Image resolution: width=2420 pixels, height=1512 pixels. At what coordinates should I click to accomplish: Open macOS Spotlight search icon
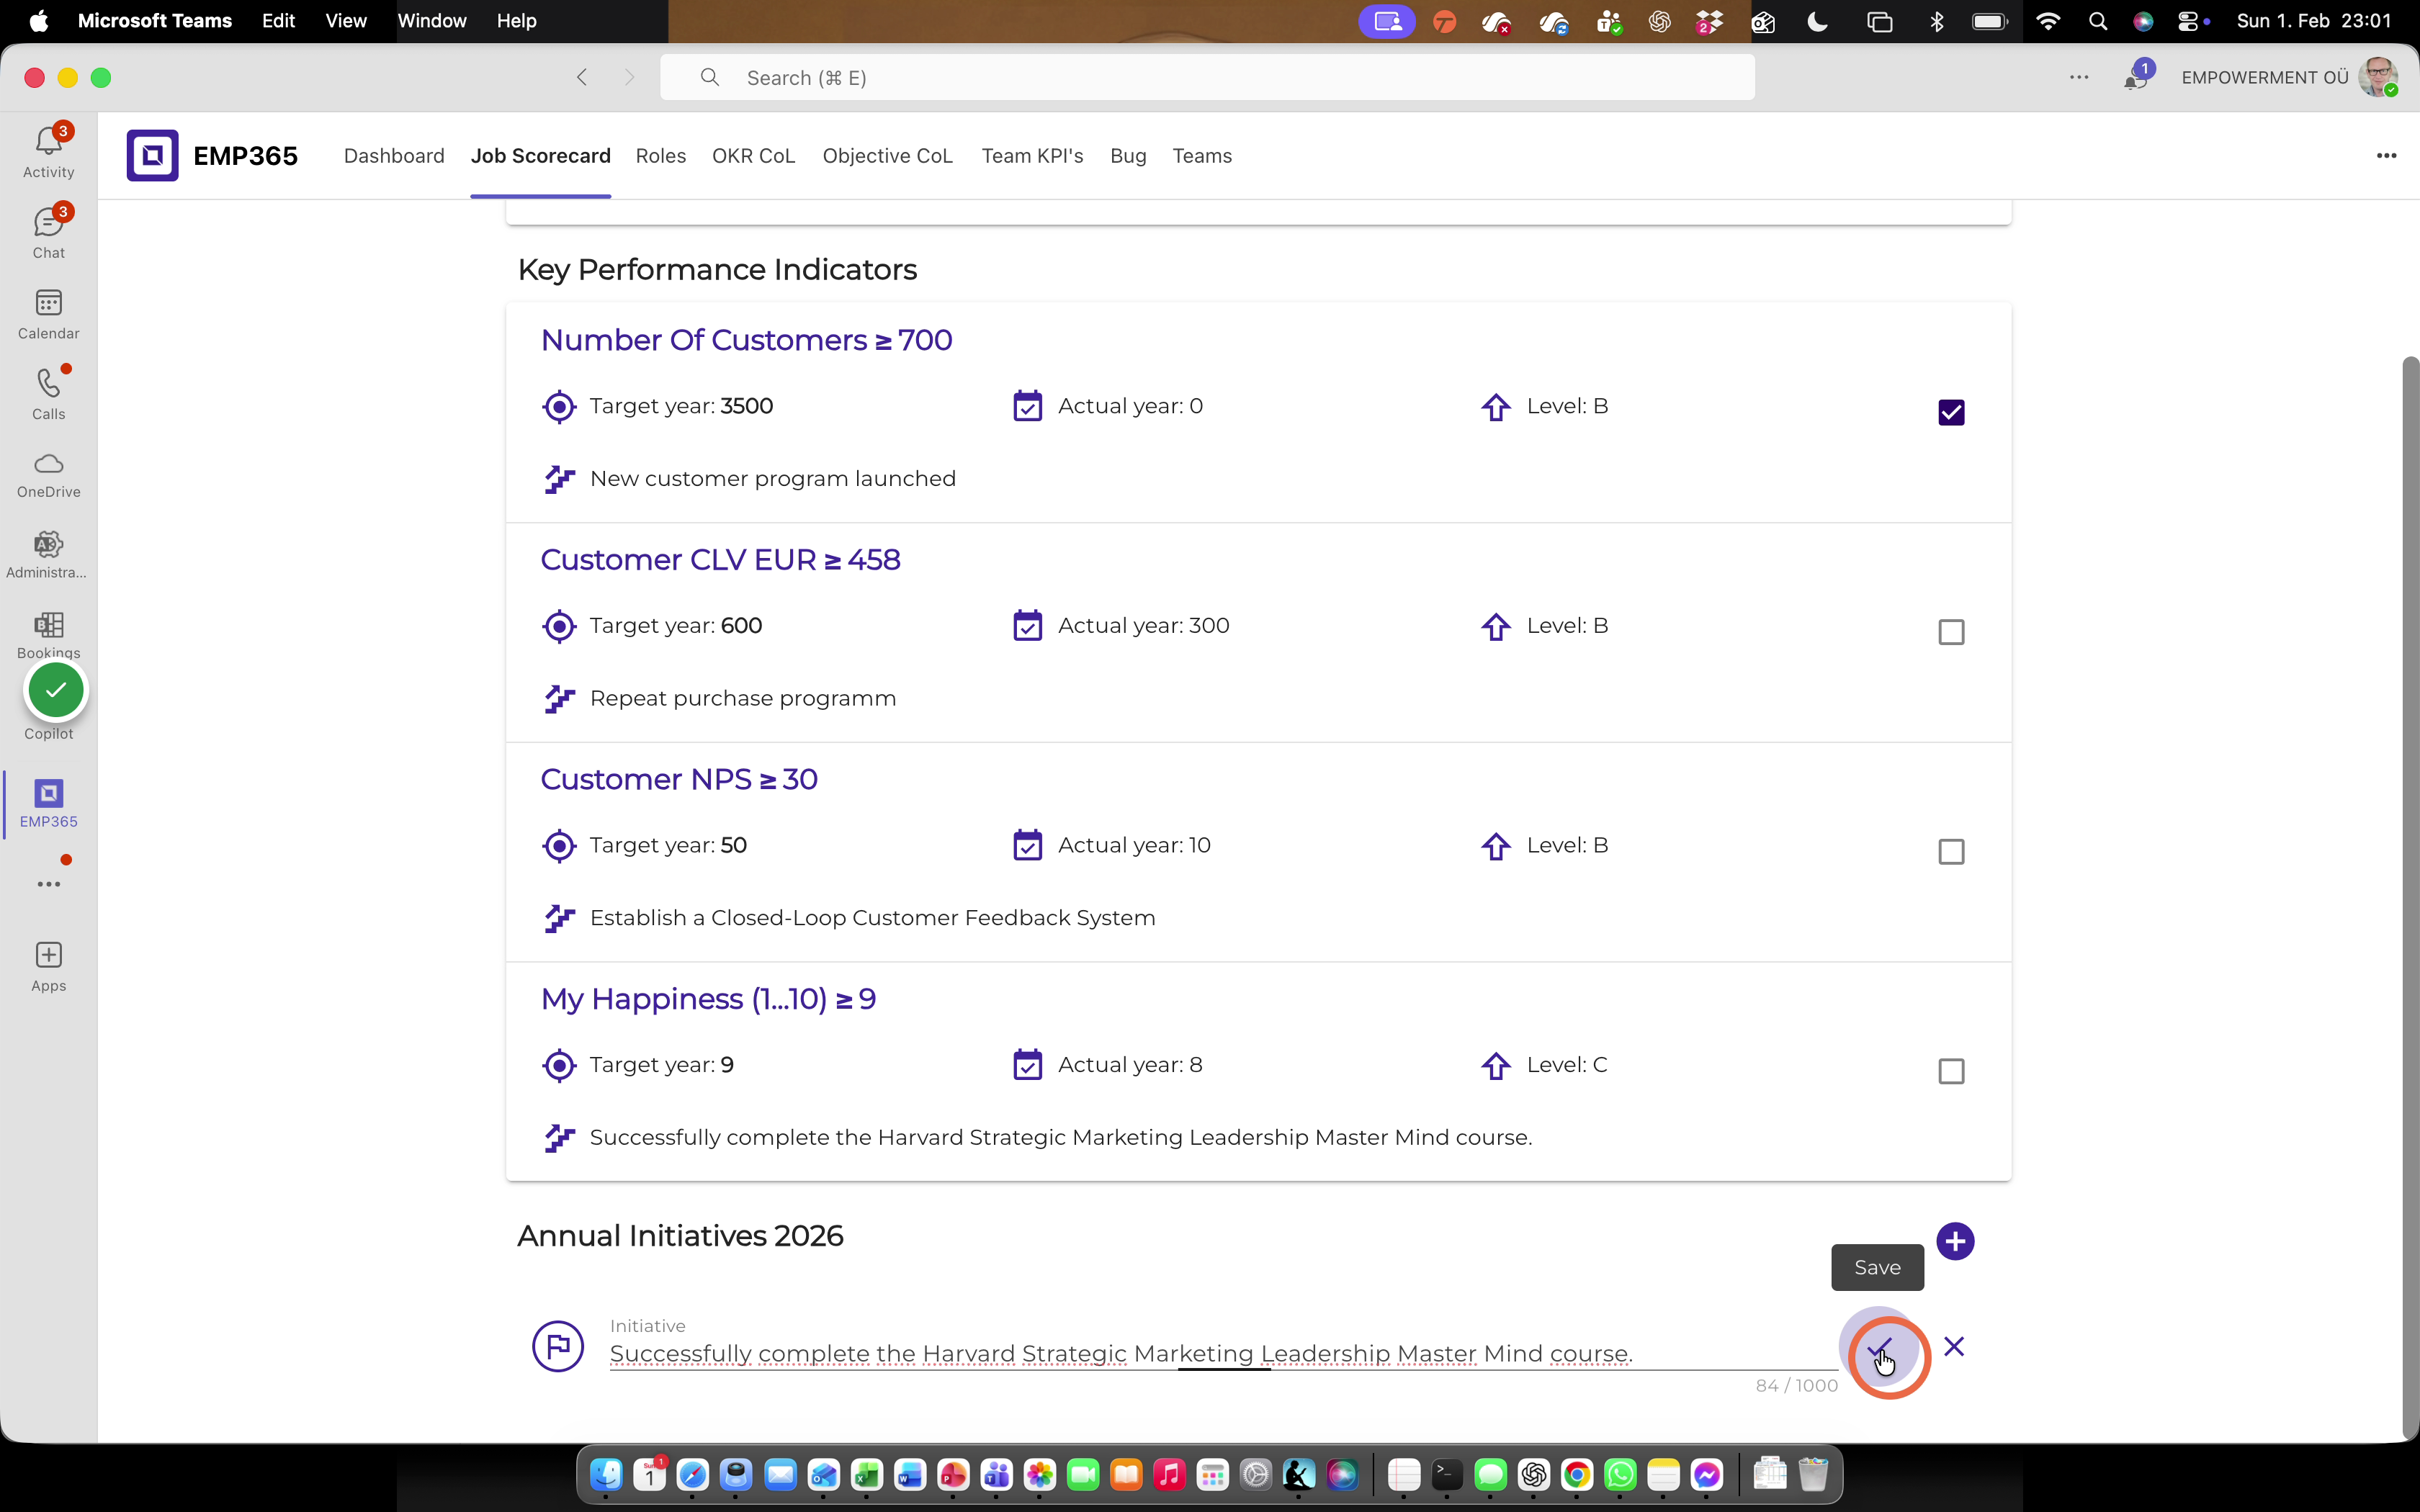[2098, 21]
